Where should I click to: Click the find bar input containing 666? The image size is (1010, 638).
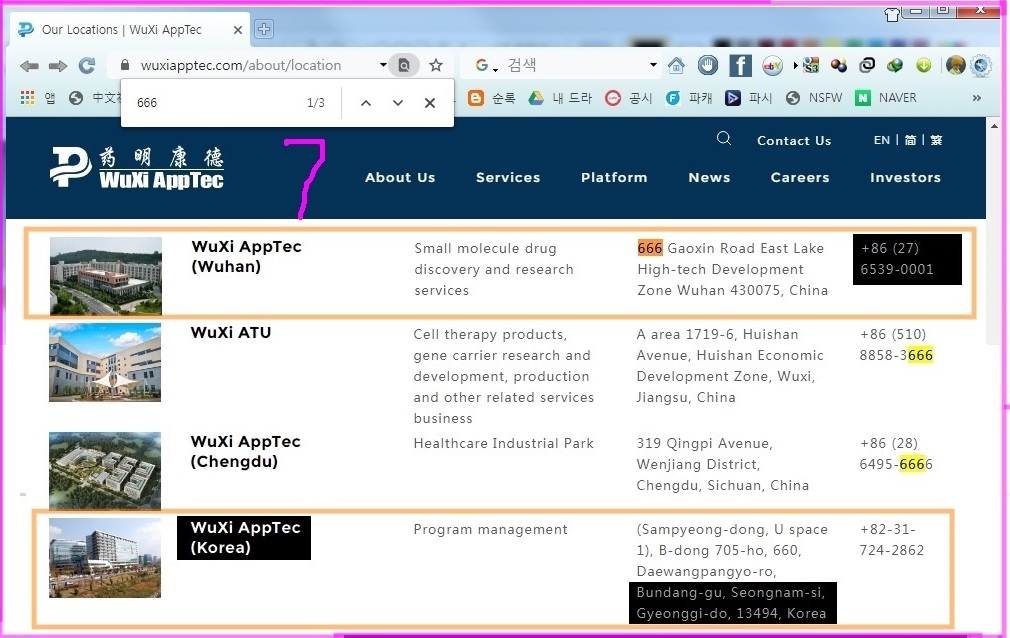click(216, 103)
